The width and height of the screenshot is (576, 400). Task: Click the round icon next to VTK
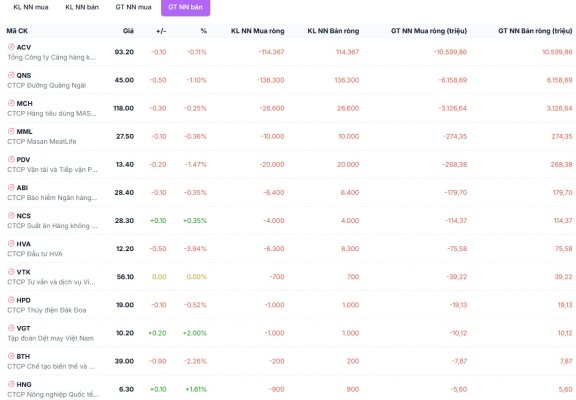click(x=11, y=272)
